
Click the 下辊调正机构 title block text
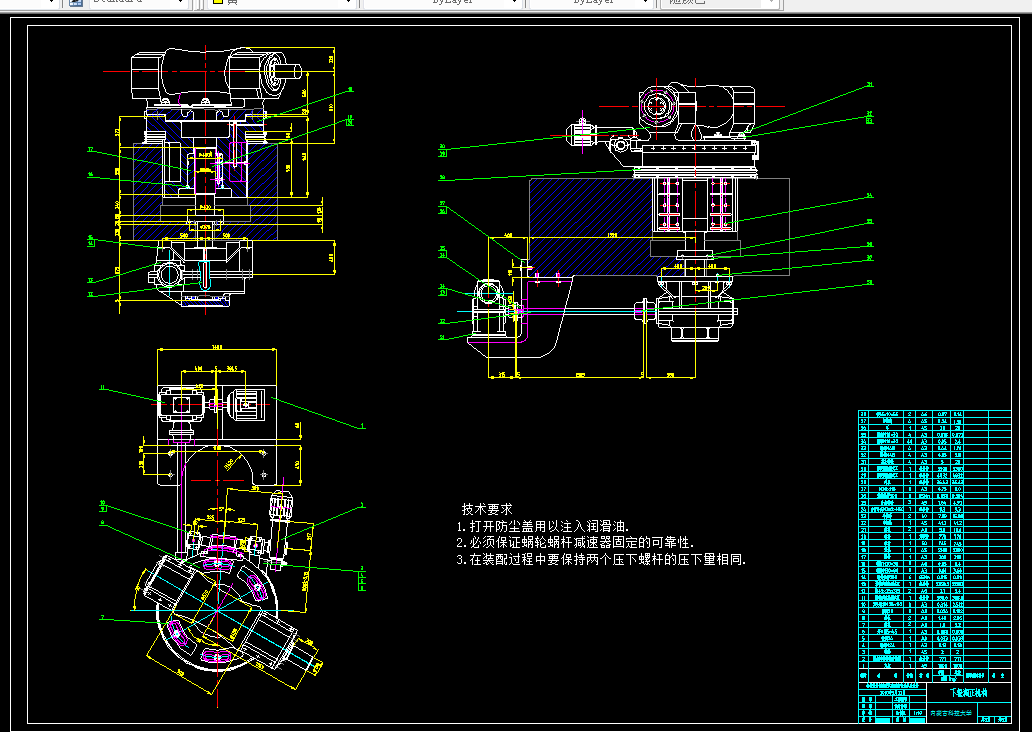click(x=968, y=693)
